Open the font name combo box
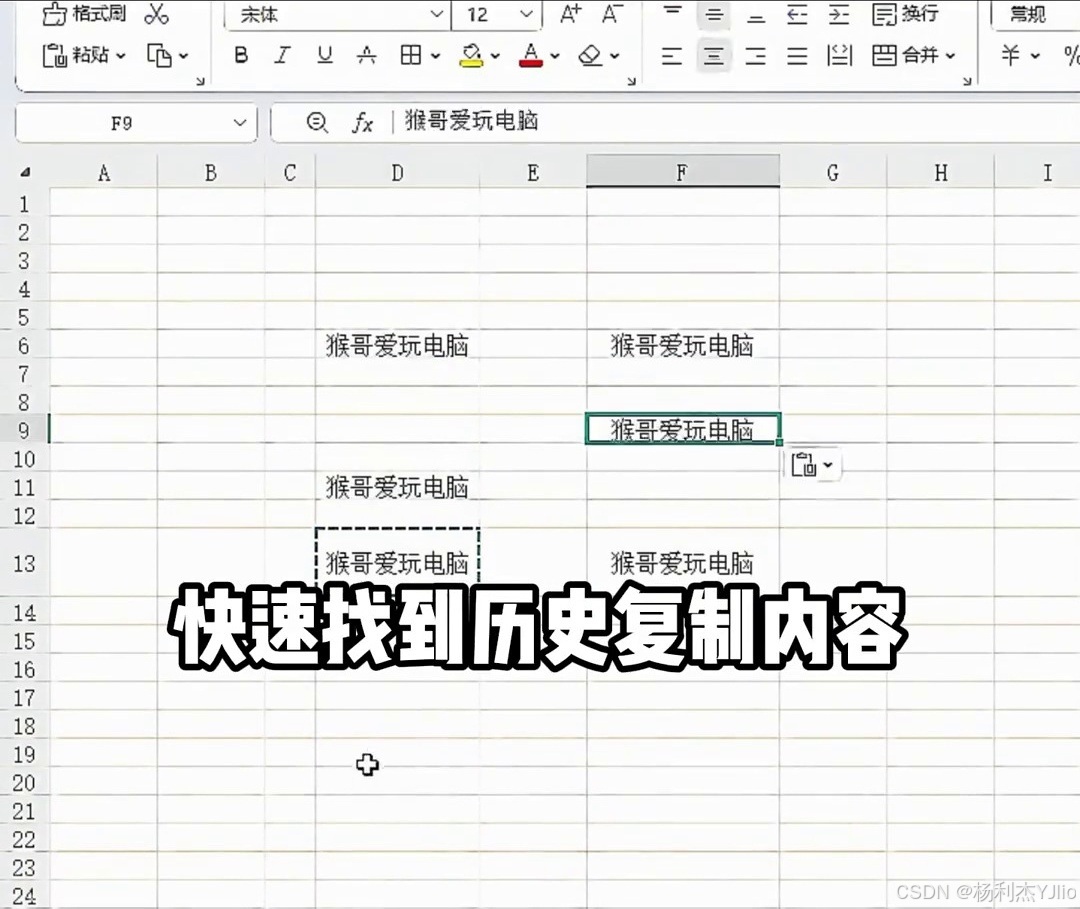This screenshot has width=1080, height=909. (x=338, y=14)
